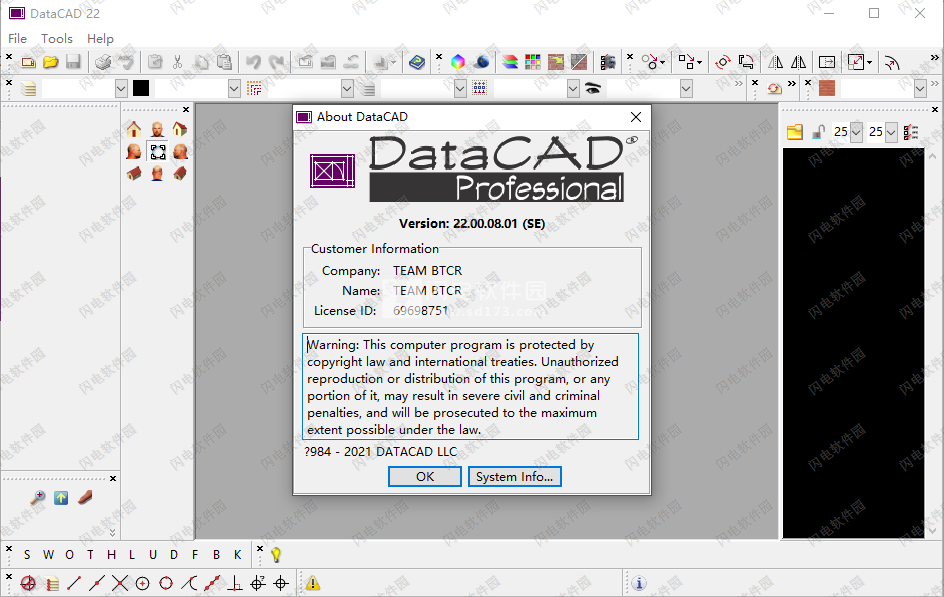944x597 pixels.
Task: Click the red eraser icon in lower-left panel
Action: click(85, 498)
